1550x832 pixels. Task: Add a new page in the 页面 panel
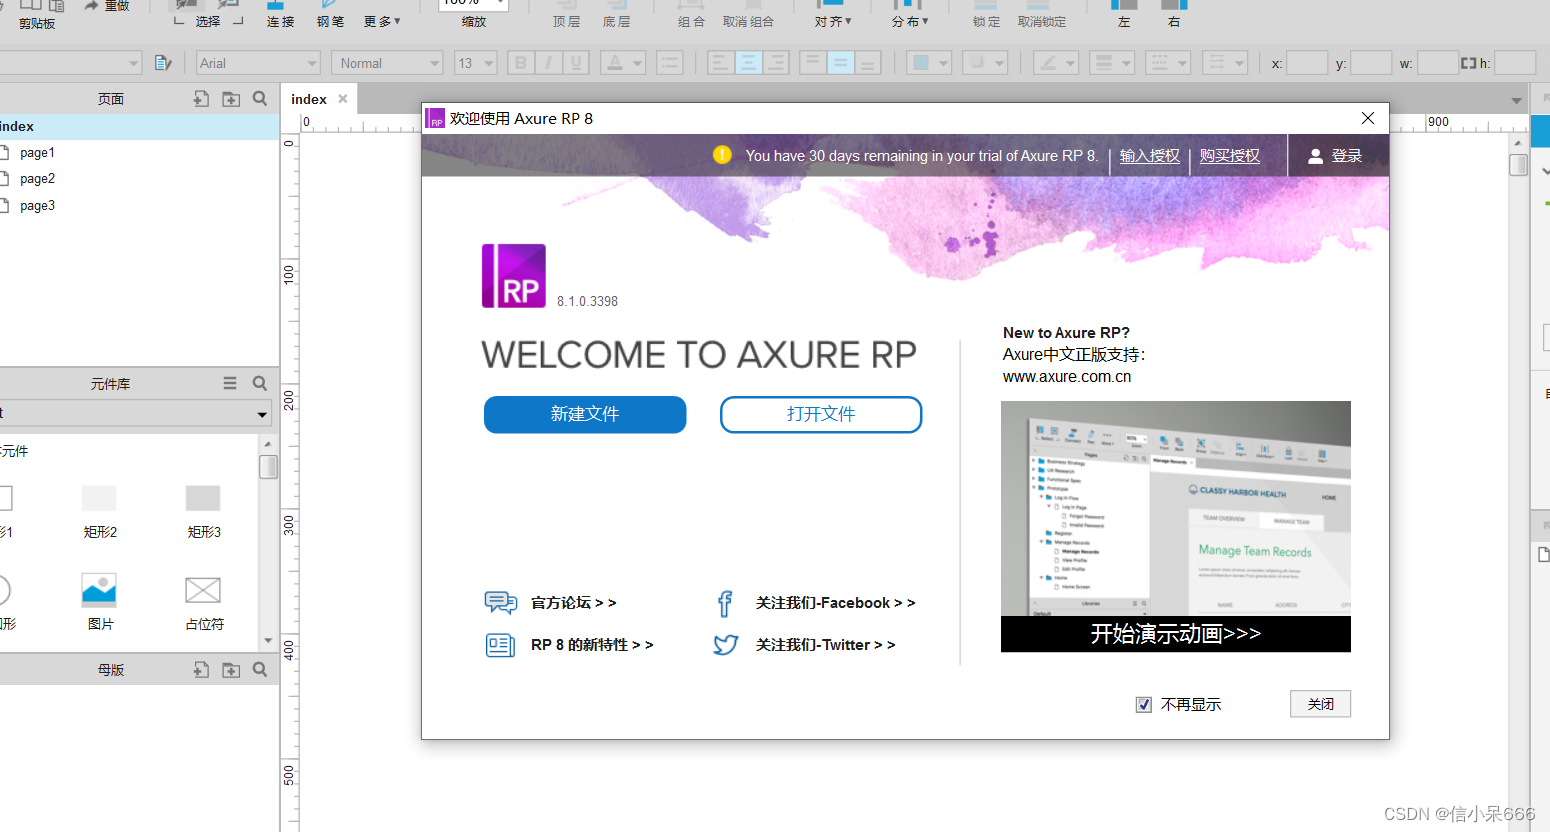[x=201, y=98]
